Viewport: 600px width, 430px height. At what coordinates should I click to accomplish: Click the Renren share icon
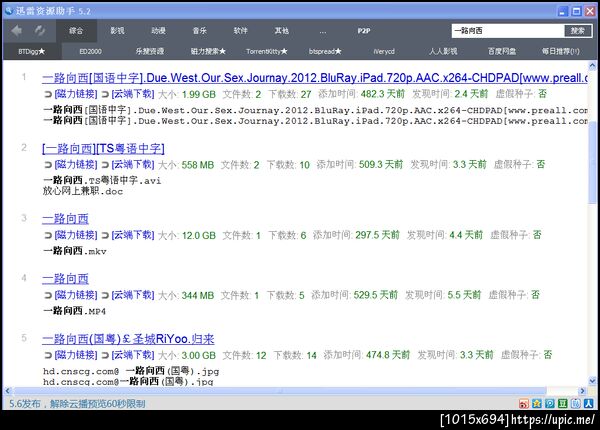589,403
